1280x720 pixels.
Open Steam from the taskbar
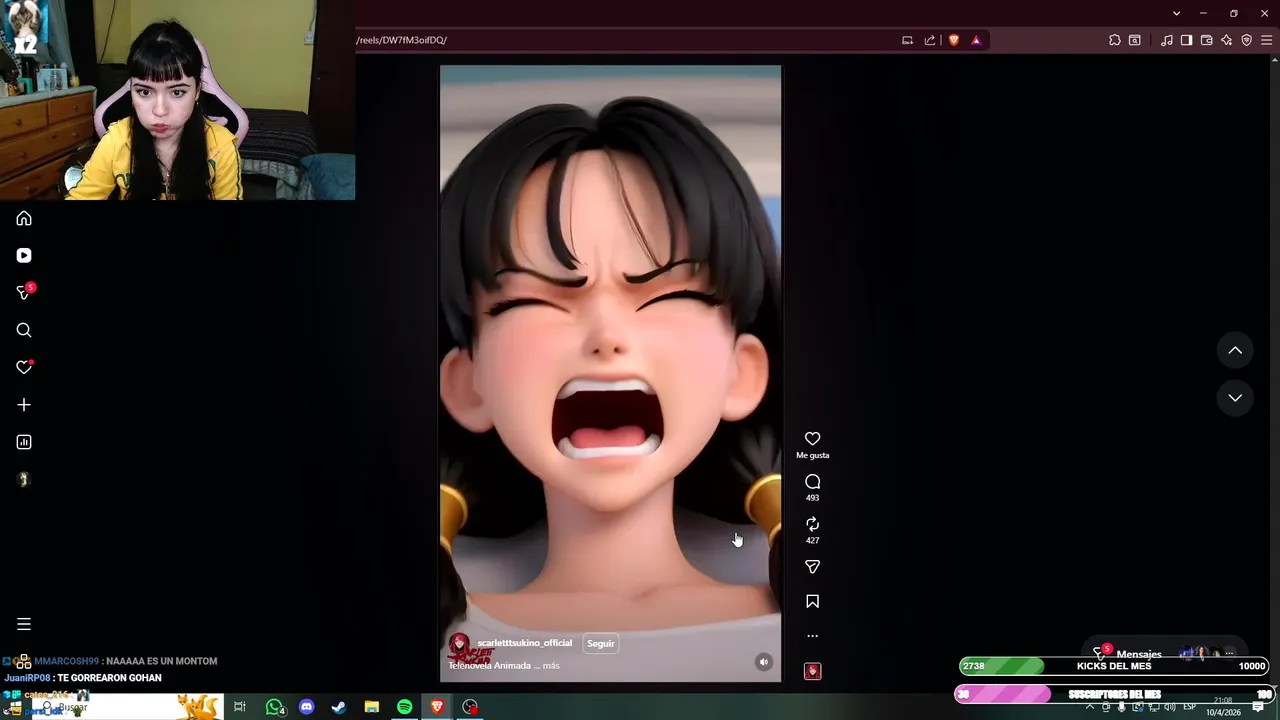coord(339,707)
